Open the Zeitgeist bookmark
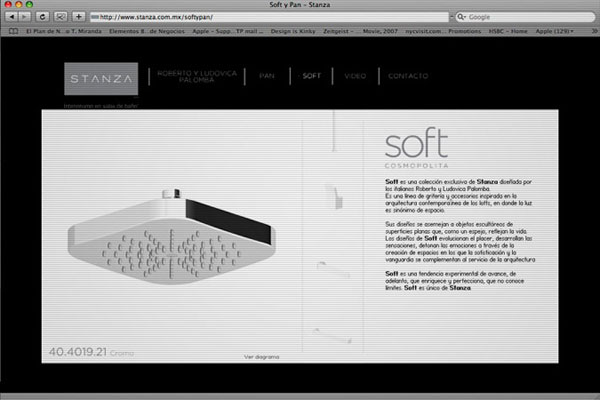Screen dimensions: 600x400 [338, 31]
